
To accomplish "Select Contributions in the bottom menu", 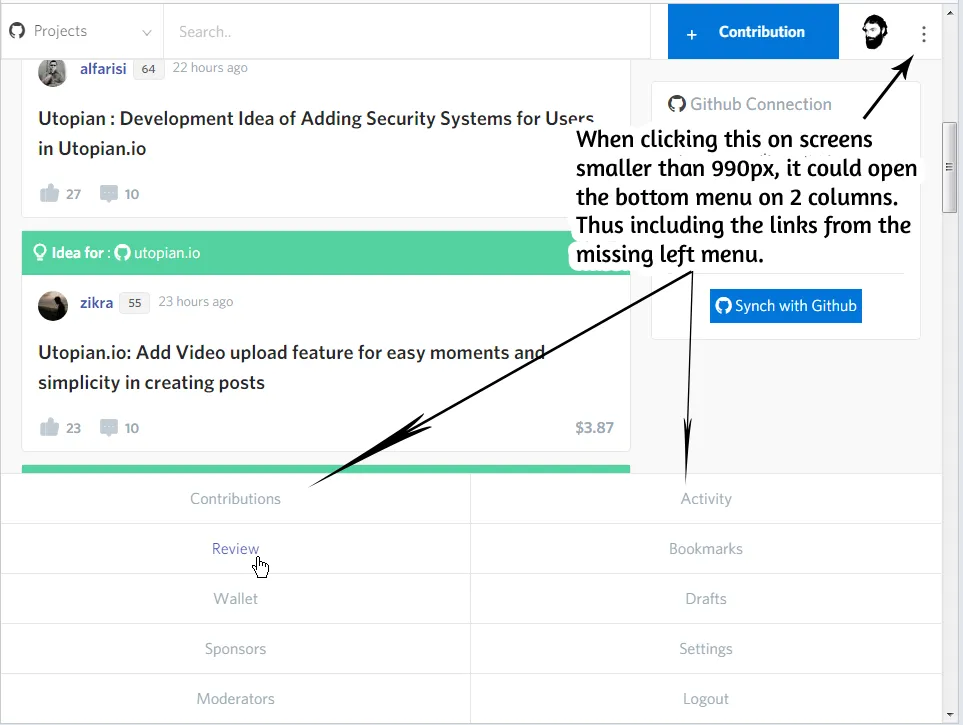I will pyautogui.click(x=235, y=498).
